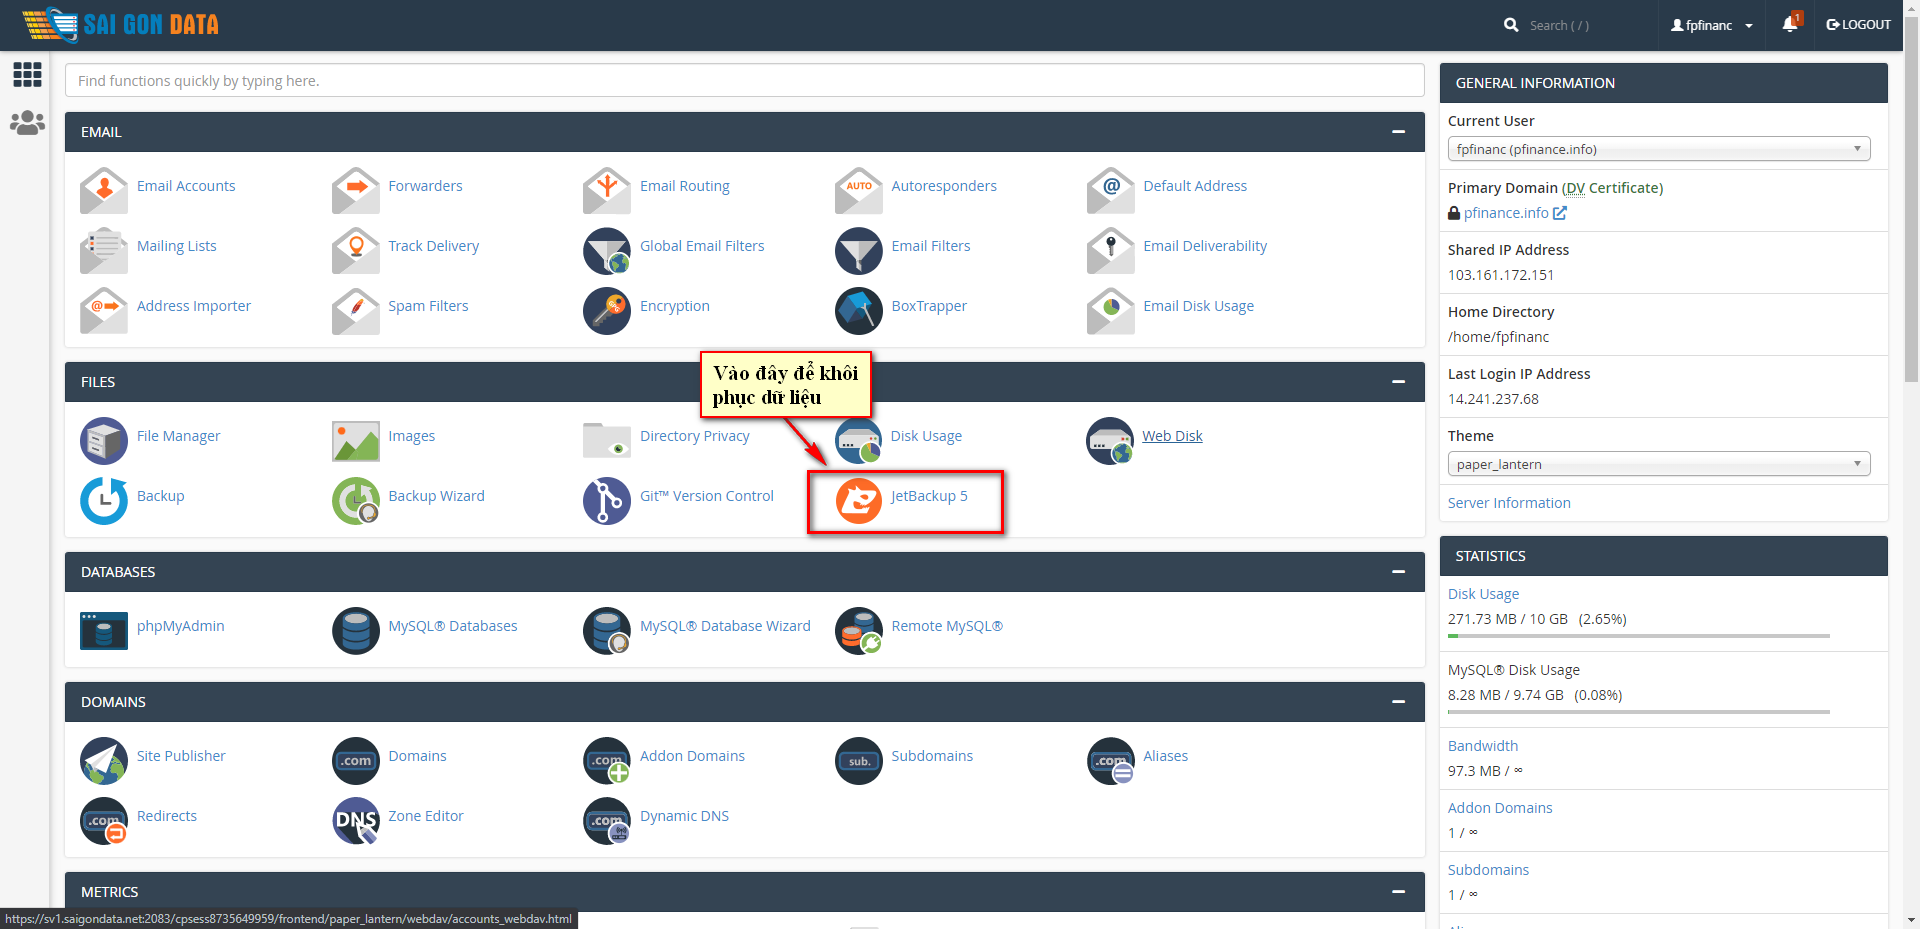Open the BoxTrapper icon
The height and width of the screenshot is (929, 1920).
(x=859, y=310)
